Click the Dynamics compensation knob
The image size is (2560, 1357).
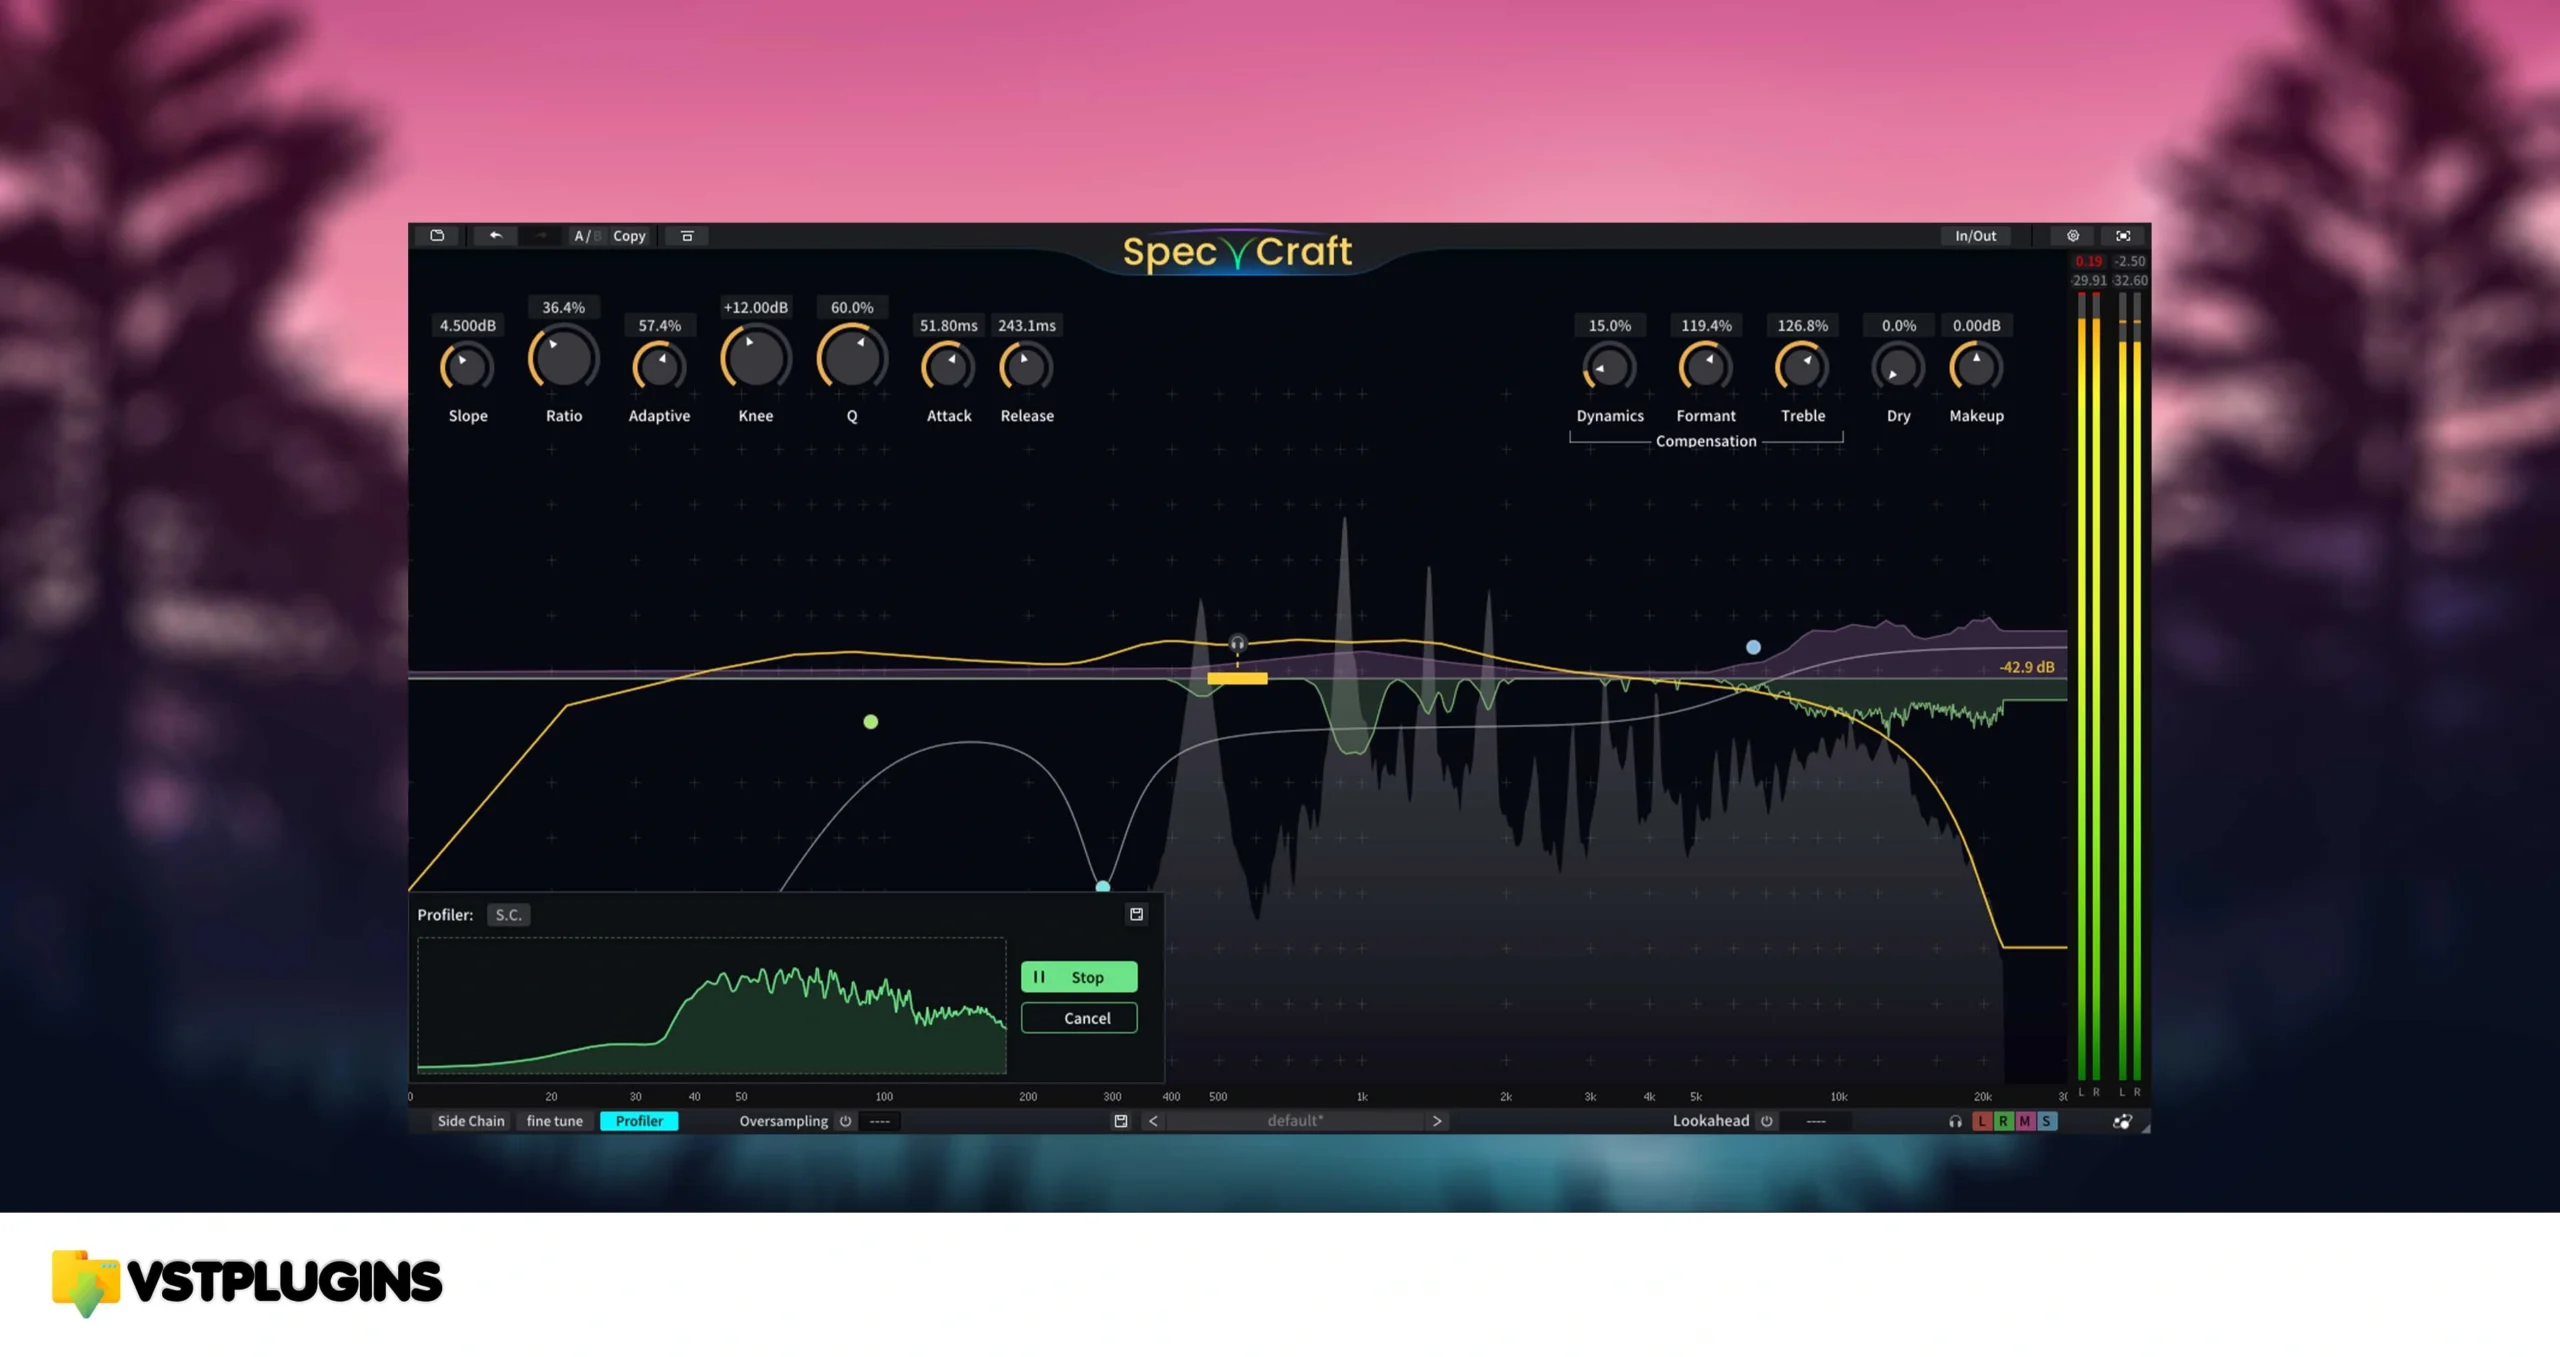coord(1609,367)
